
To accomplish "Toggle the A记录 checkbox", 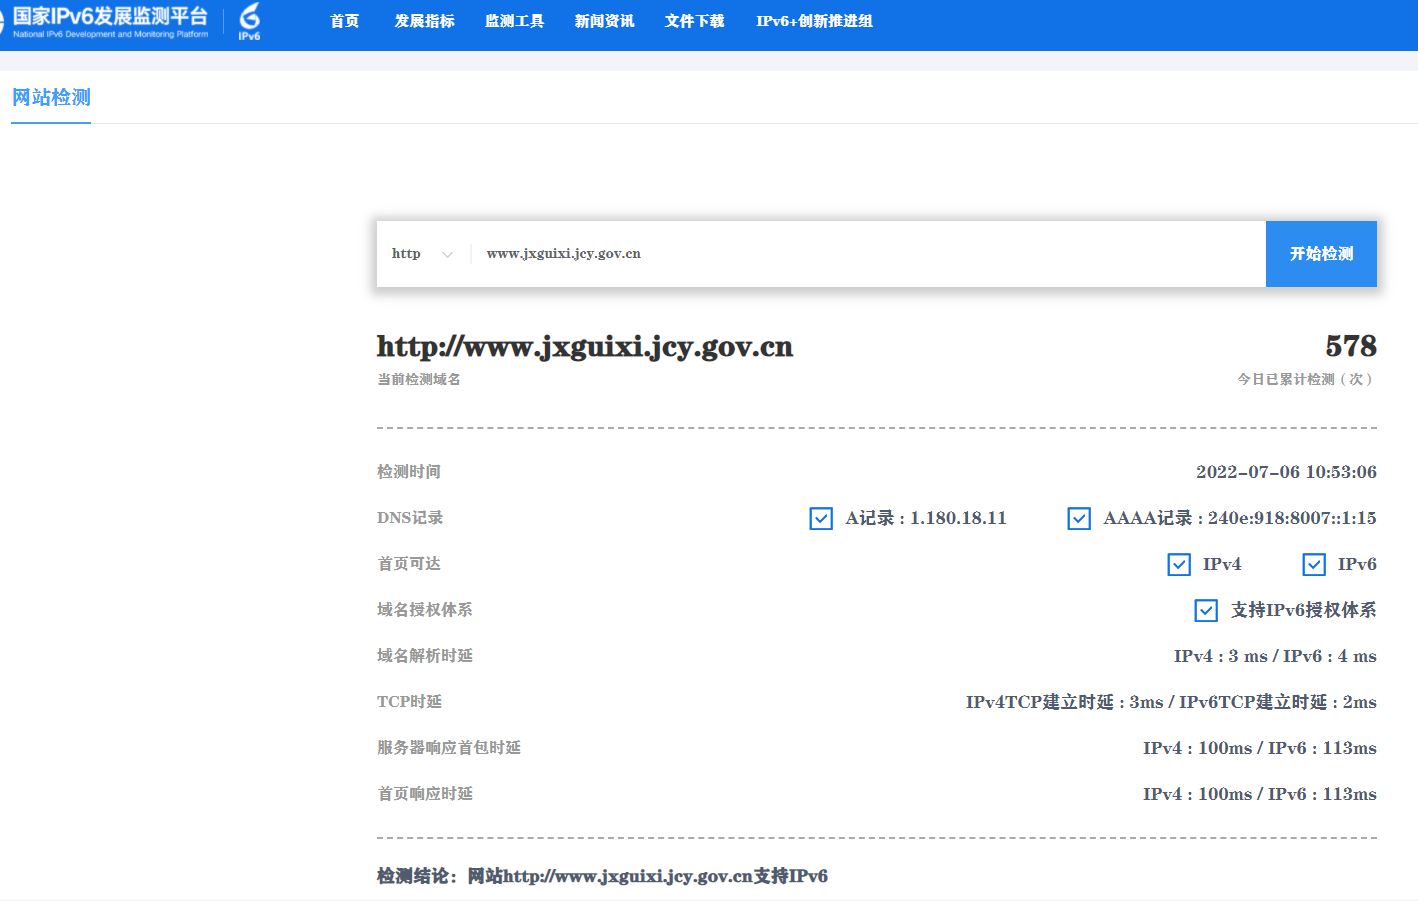I will click(821, 518).
